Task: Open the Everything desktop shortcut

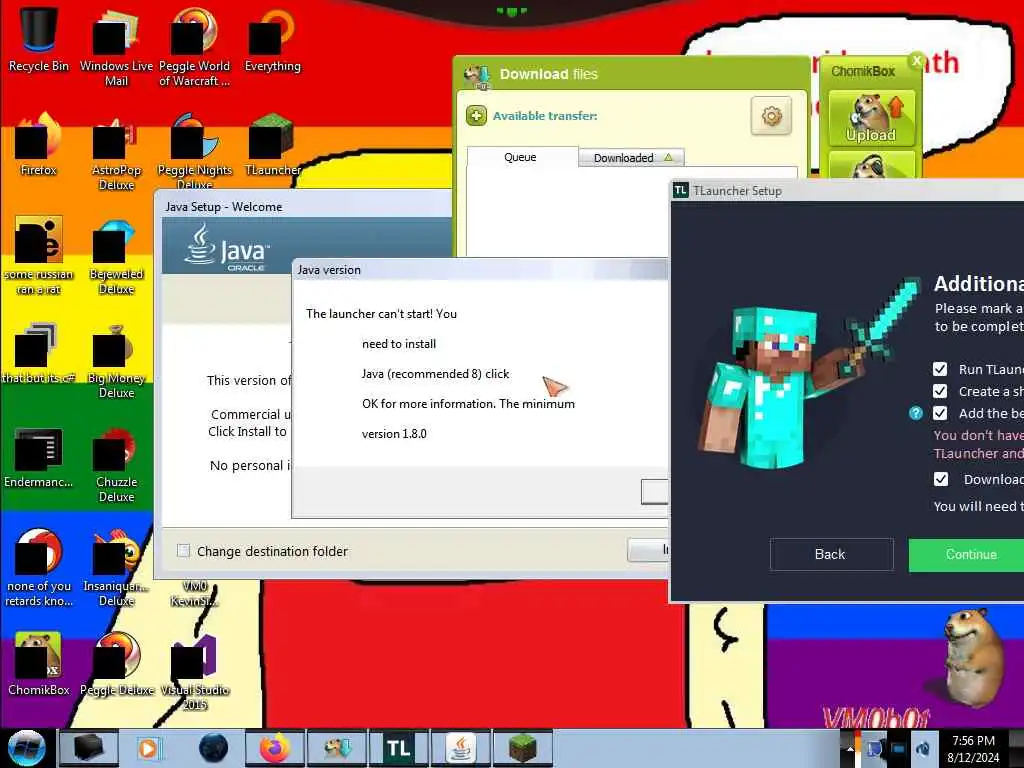Action: coord(272,39)
